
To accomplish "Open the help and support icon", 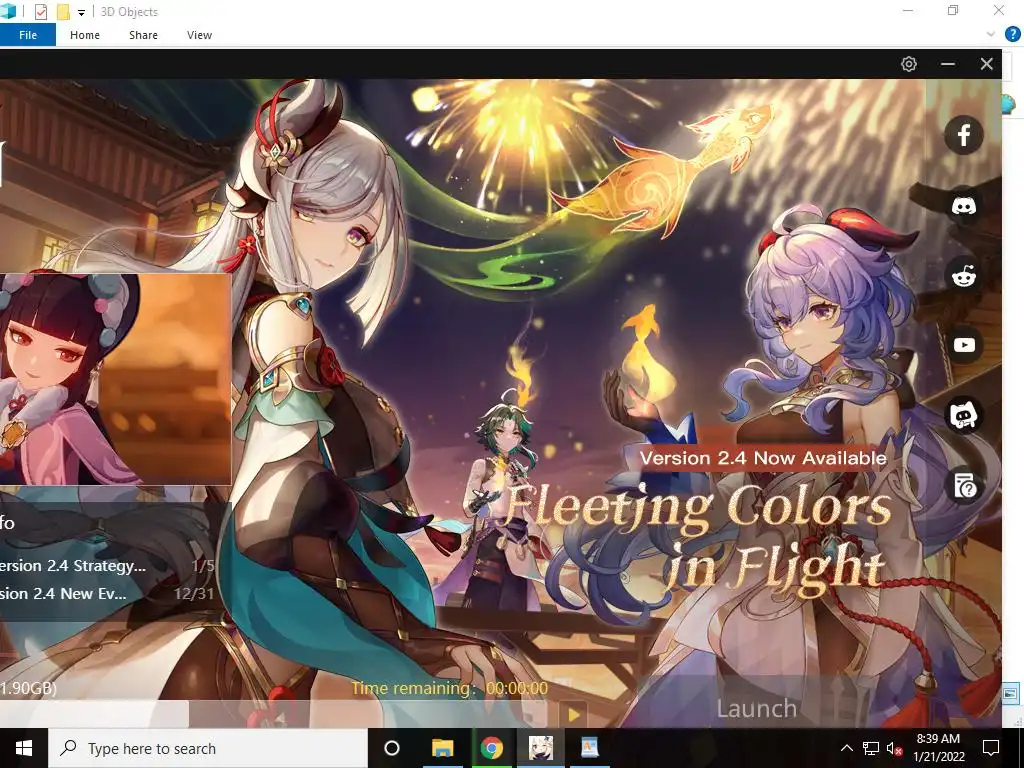I will click(x=963, y=486).
